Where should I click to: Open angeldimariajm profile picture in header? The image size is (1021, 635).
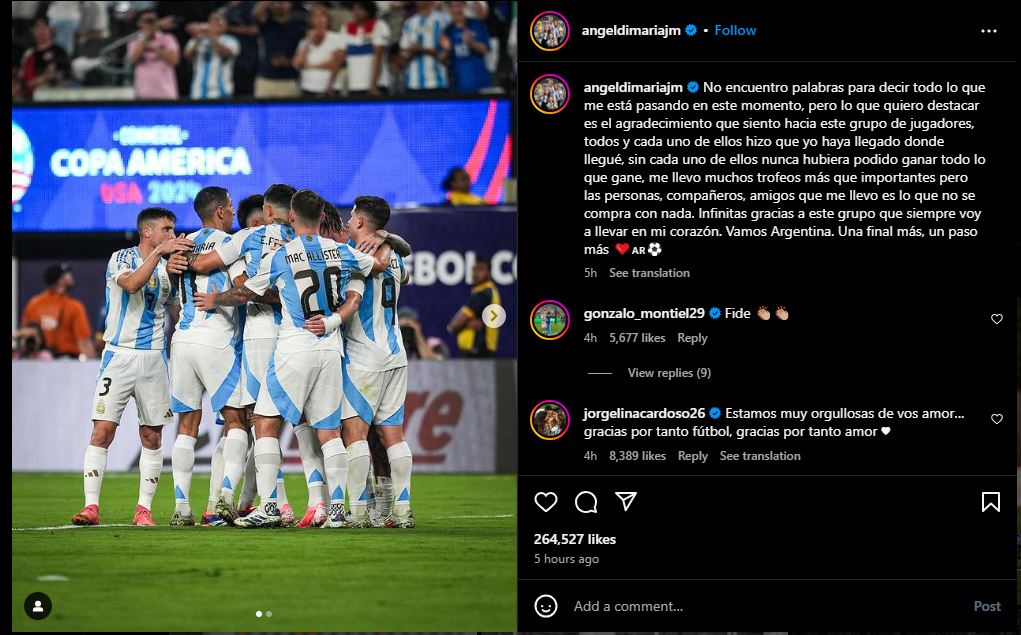click(x=550, y=31)
